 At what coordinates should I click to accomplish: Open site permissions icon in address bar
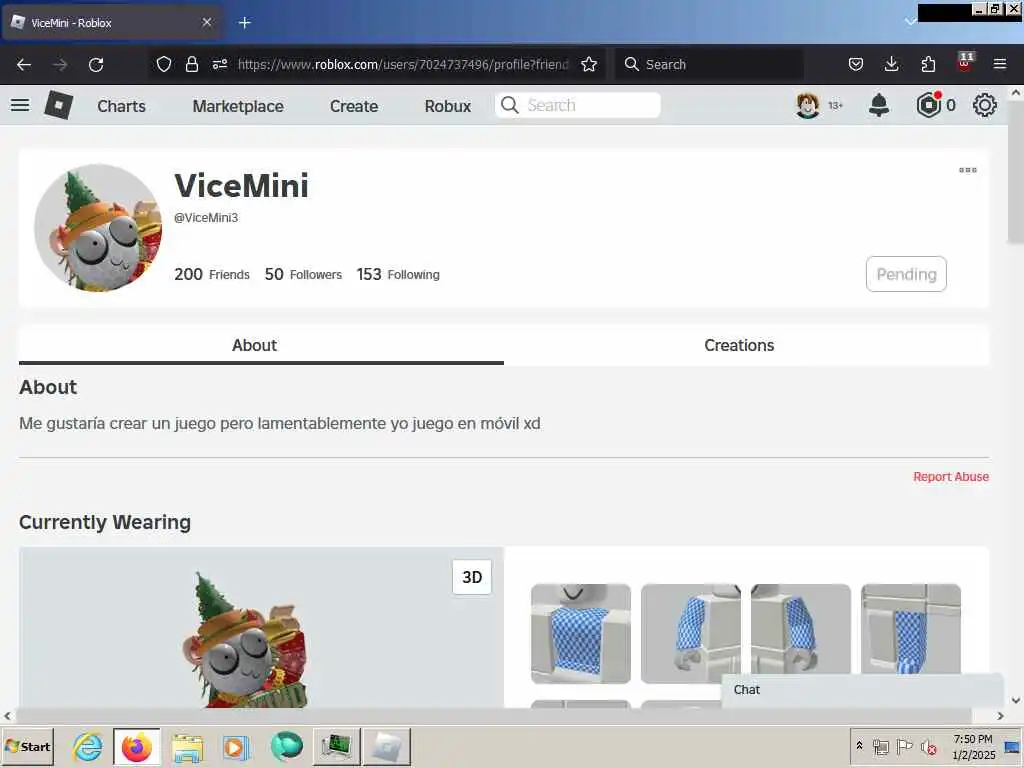click(220, 64)
